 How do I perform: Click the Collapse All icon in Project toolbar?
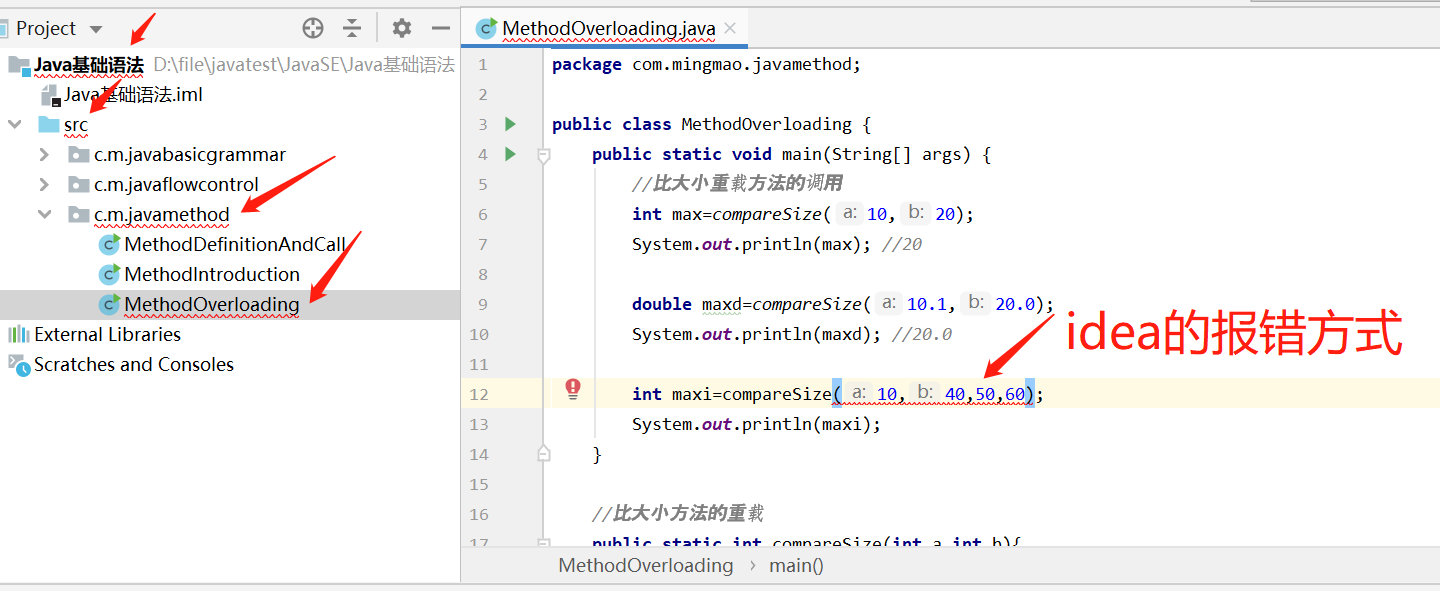pos(352,28)
